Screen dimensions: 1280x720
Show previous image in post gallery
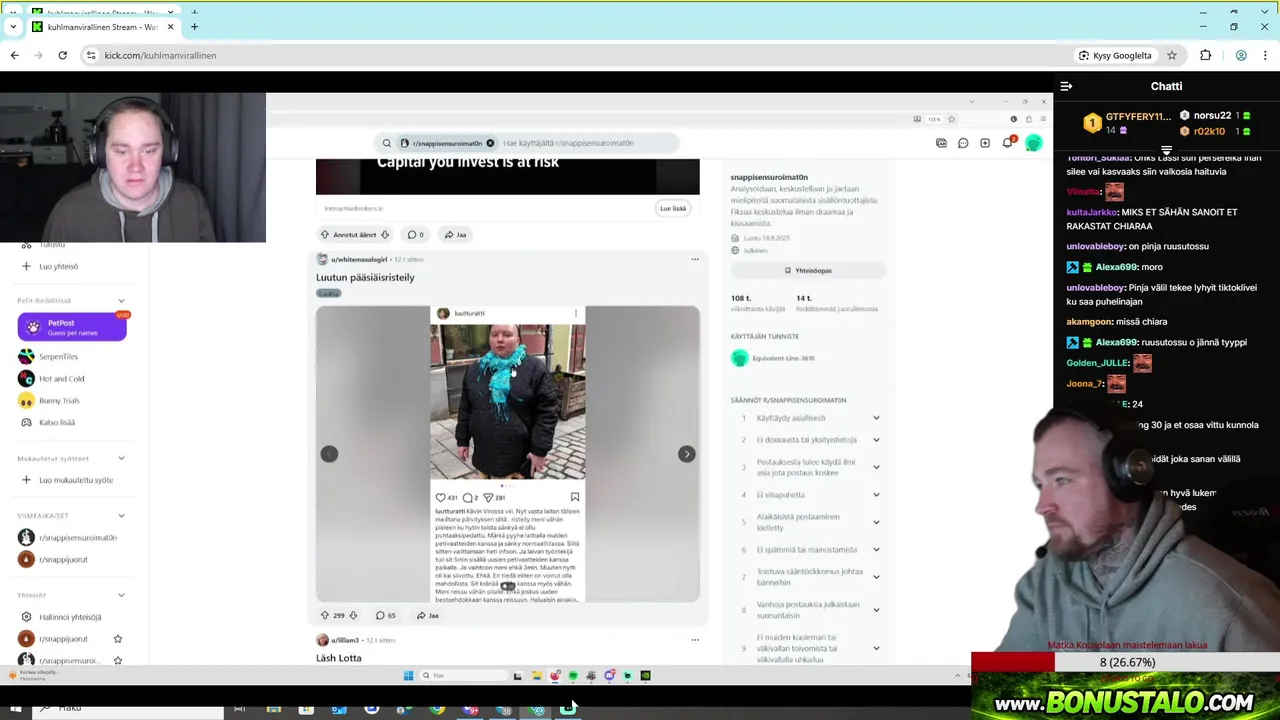point(329,454)
